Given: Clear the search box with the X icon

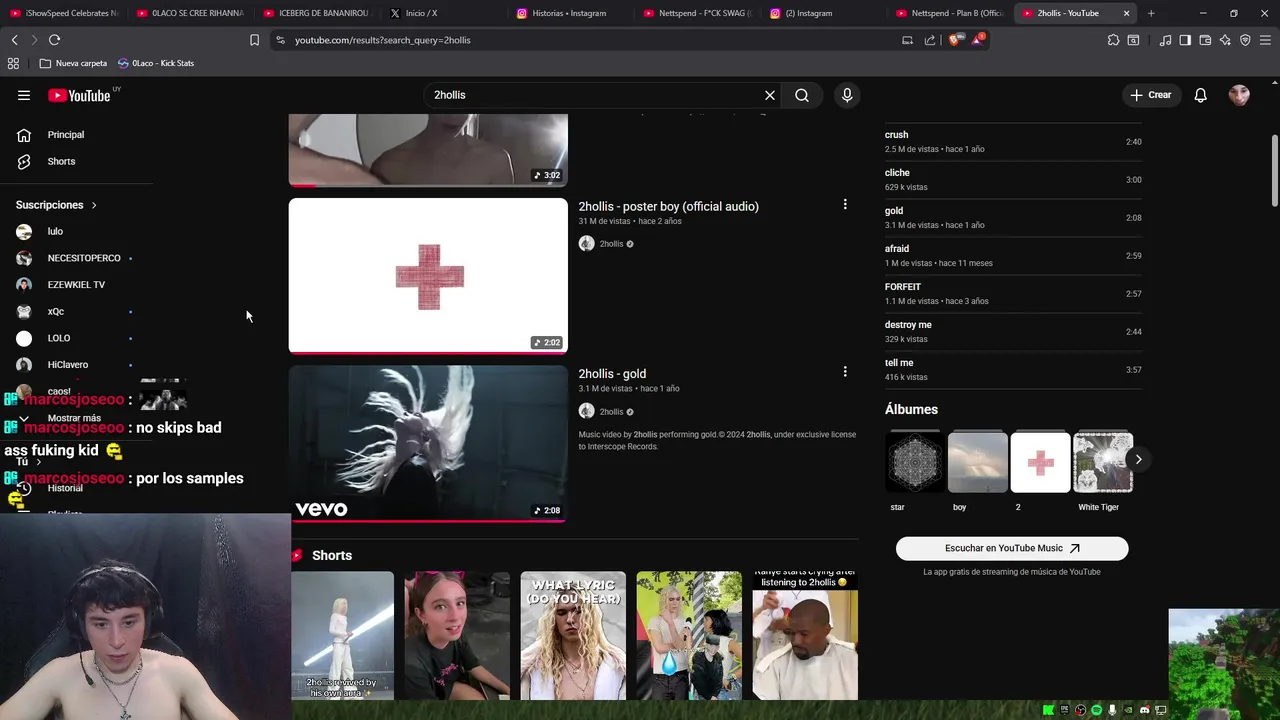Looking at the screenshot, I should (x=770, y=95).
